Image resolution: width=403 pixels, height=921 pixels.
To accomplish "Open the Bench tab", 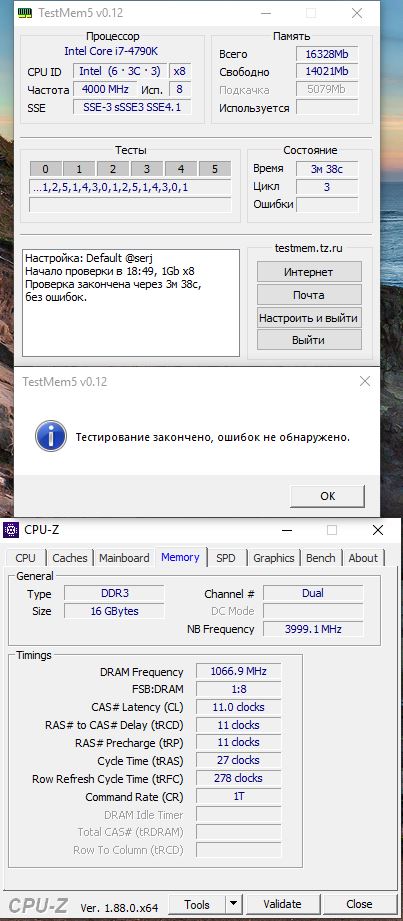I will coord(321,557).
